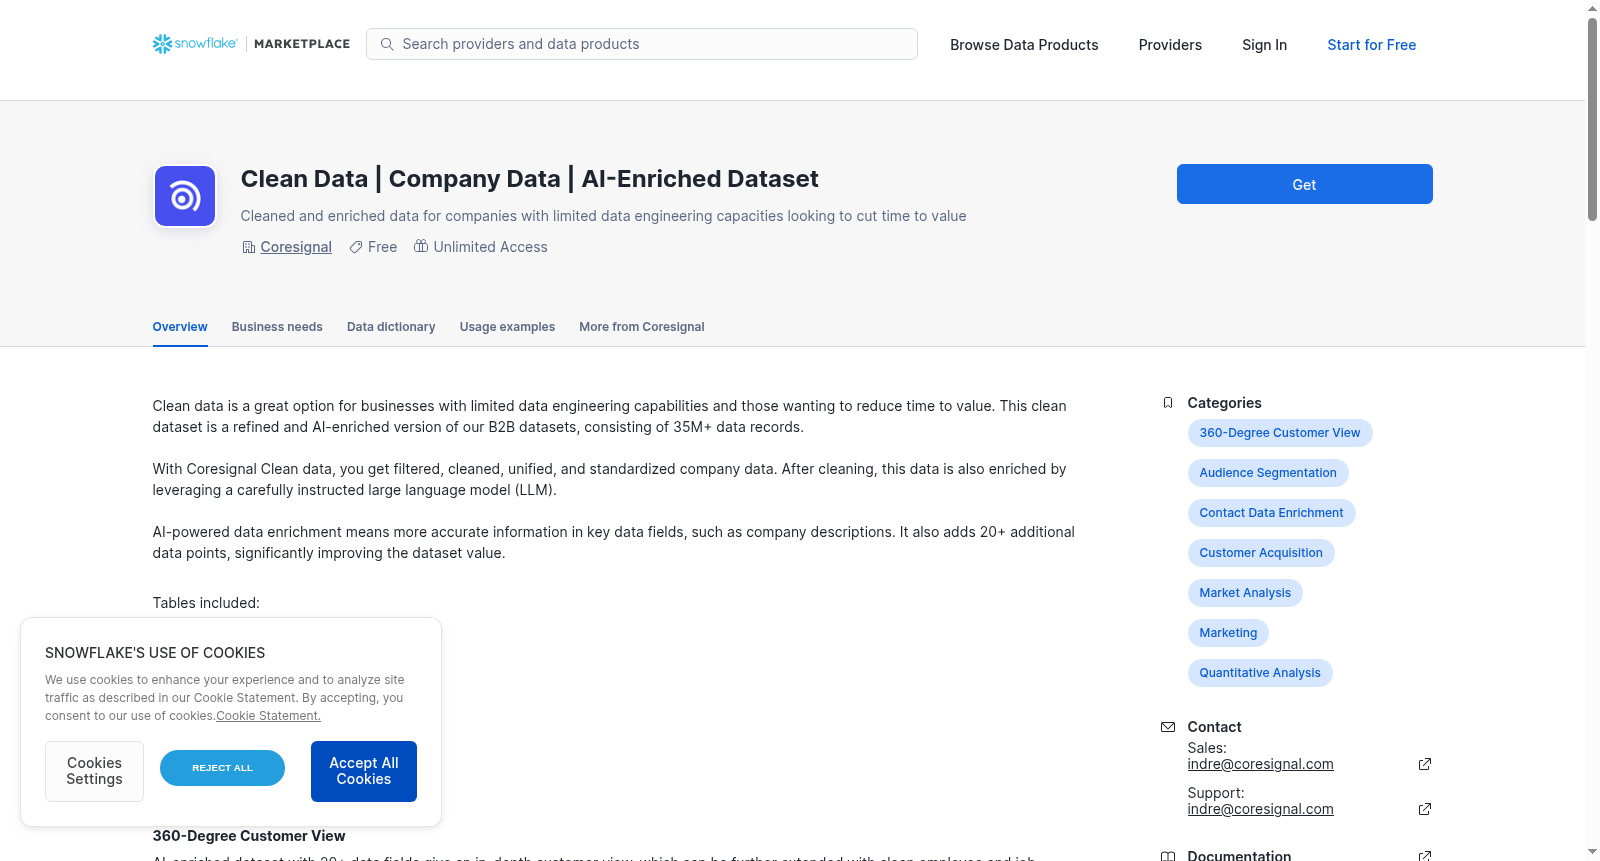Click the page vertical scrollbar
Screen dimensions: 1600x861
(1592, 120)
